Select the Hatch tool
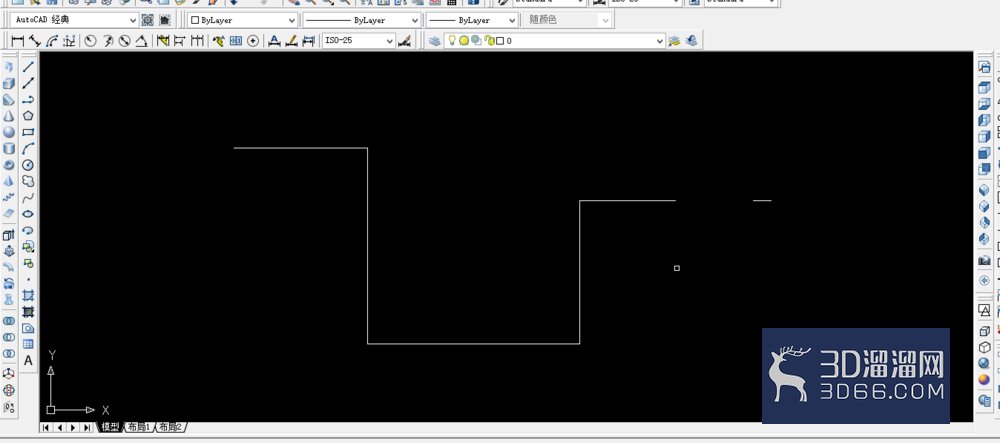 coord(28,296)
